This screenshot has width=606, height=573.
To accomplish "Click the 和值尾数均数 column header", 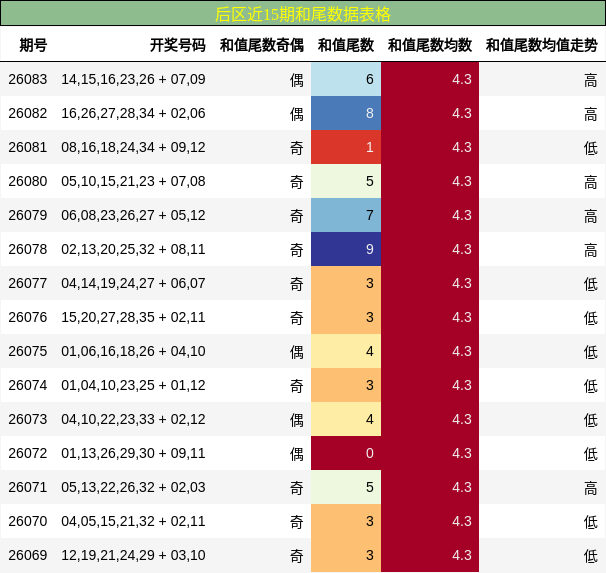I will [x=430, y=45].
